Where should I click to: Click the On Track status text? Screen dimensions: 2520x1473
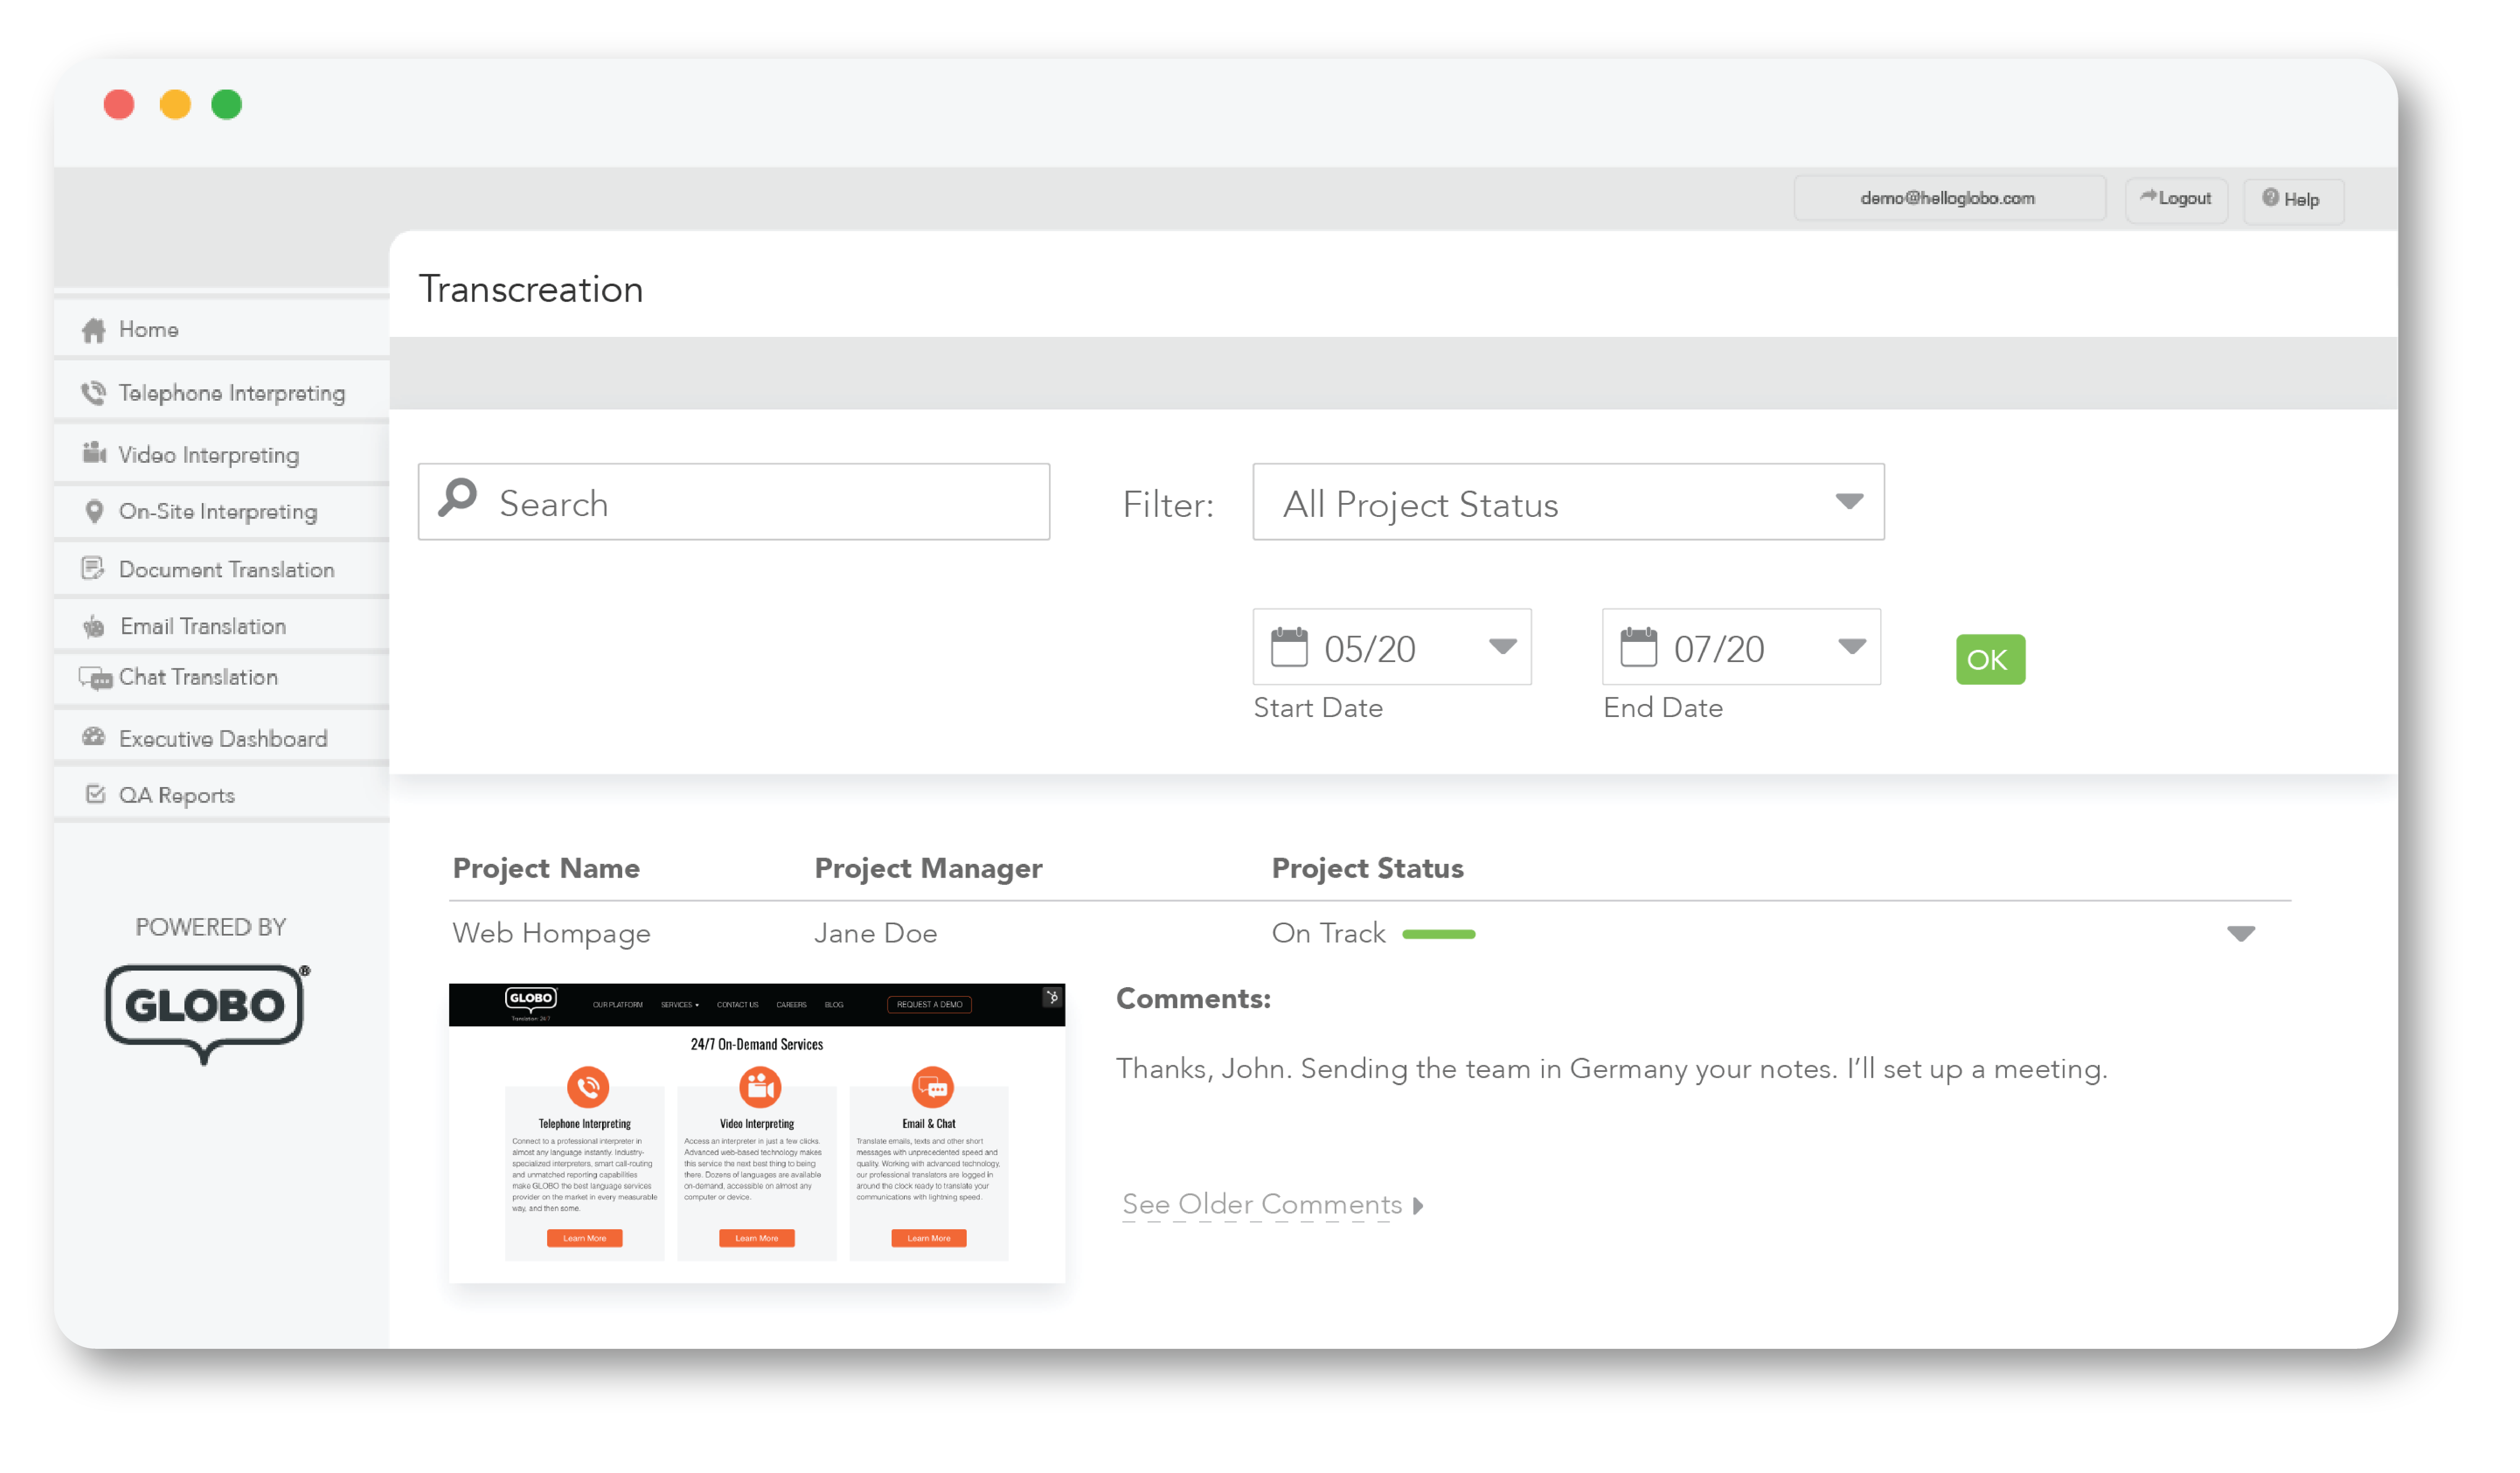tap(1329, 934)
